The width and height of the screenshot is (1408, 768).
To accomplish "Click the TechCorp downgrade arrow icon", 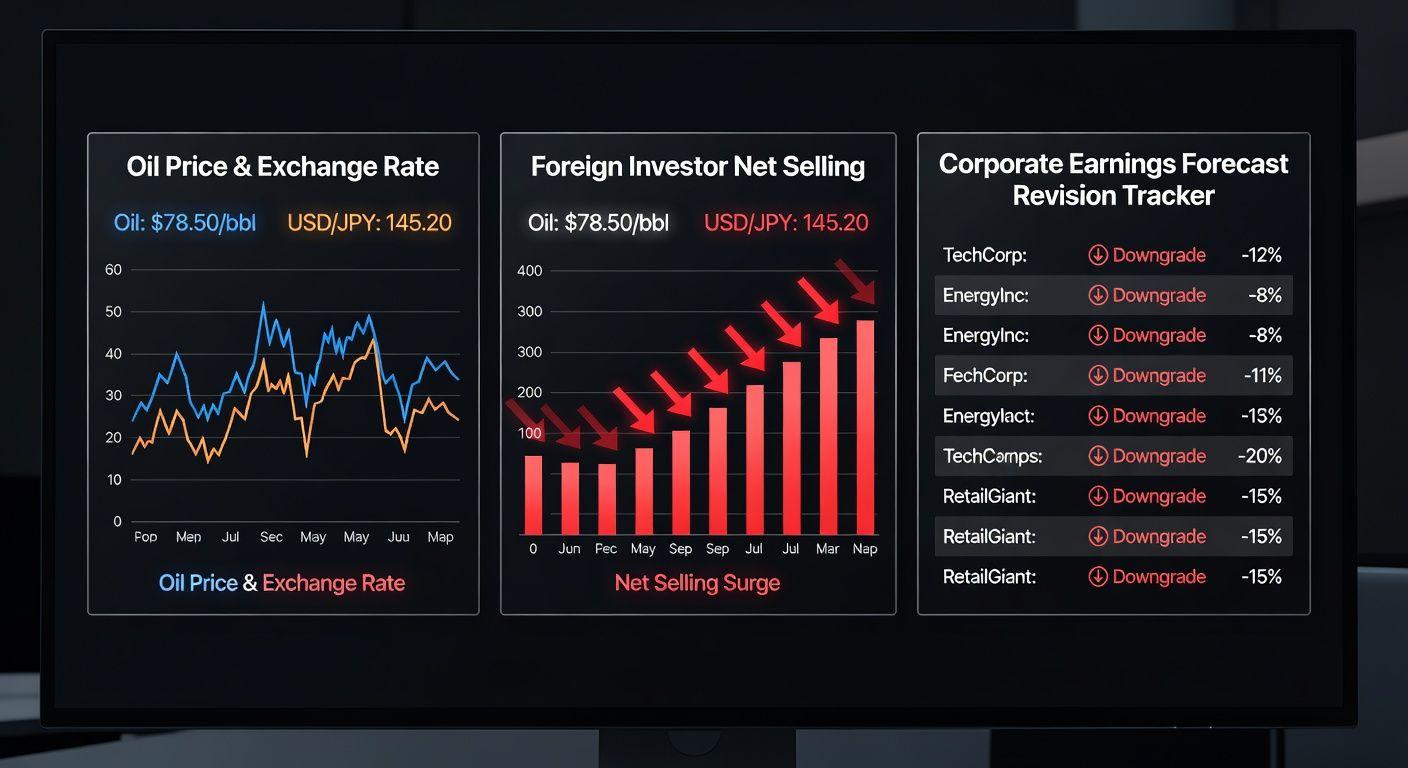I will (1097, 255).
